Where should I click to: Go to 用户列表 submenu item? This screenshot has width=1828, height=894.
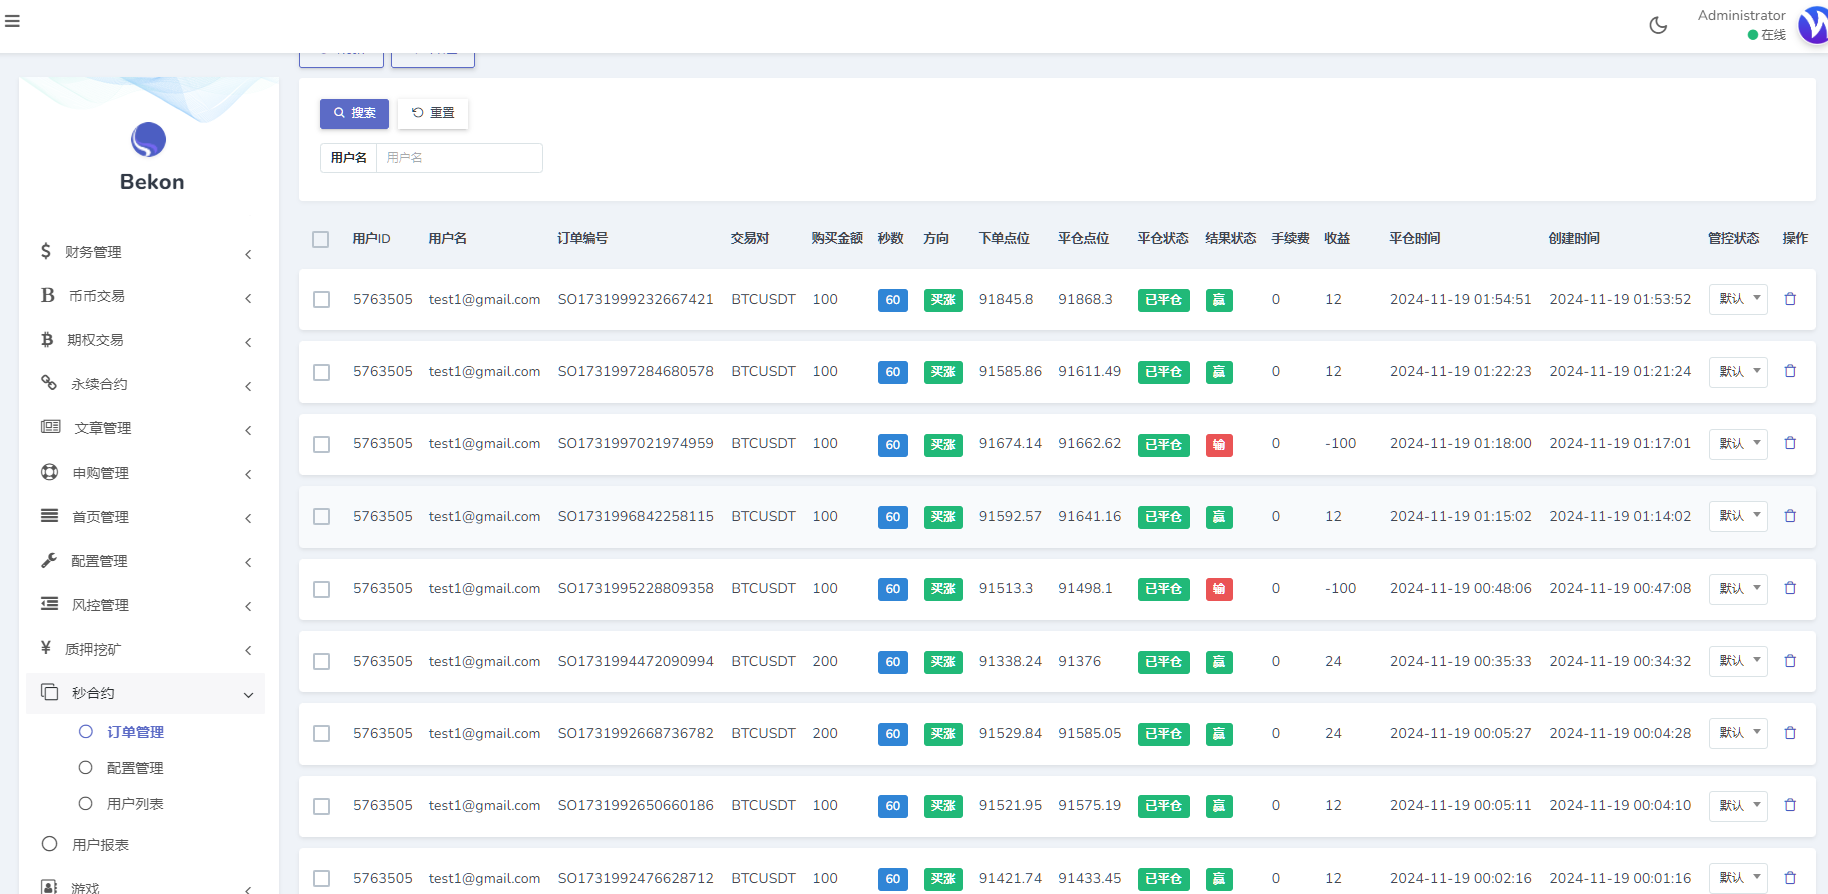point(135,804)
